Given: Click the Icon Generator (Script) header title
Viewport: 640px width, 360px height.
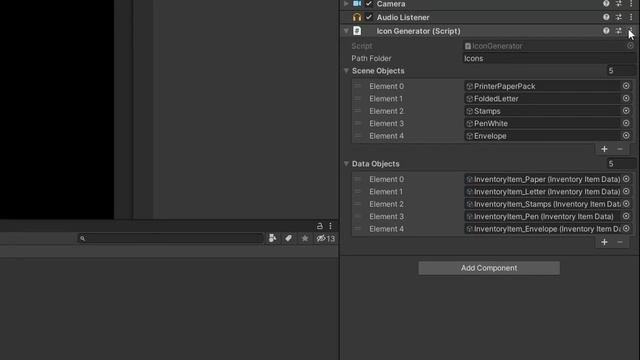Looking at the screenshot, I should pos(418,31).
